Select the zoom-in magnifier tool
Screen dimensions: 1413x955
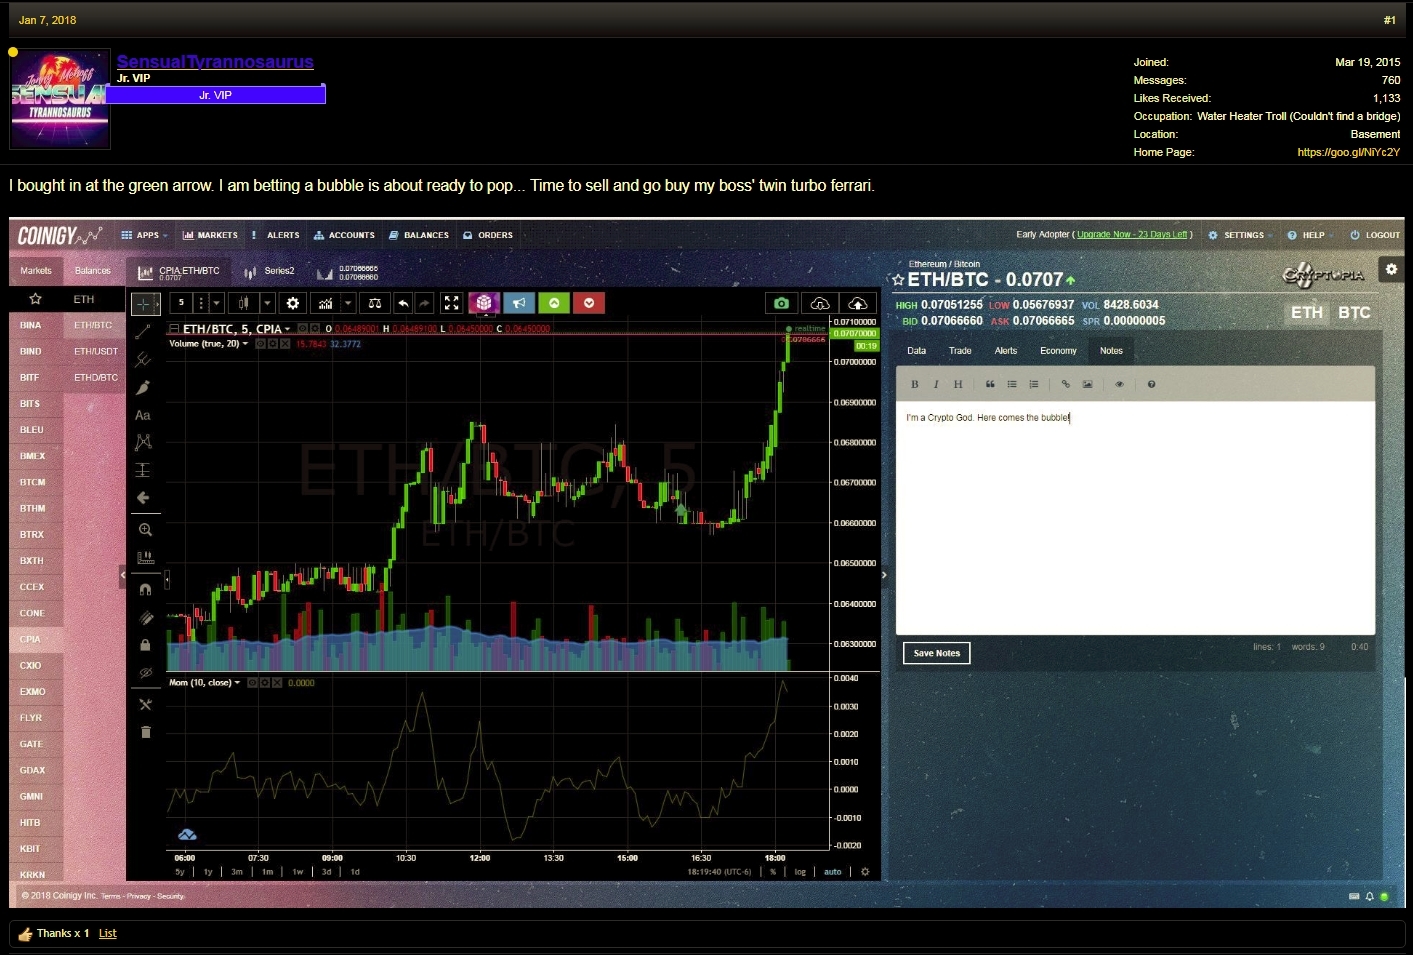click(x=145, y=530)
